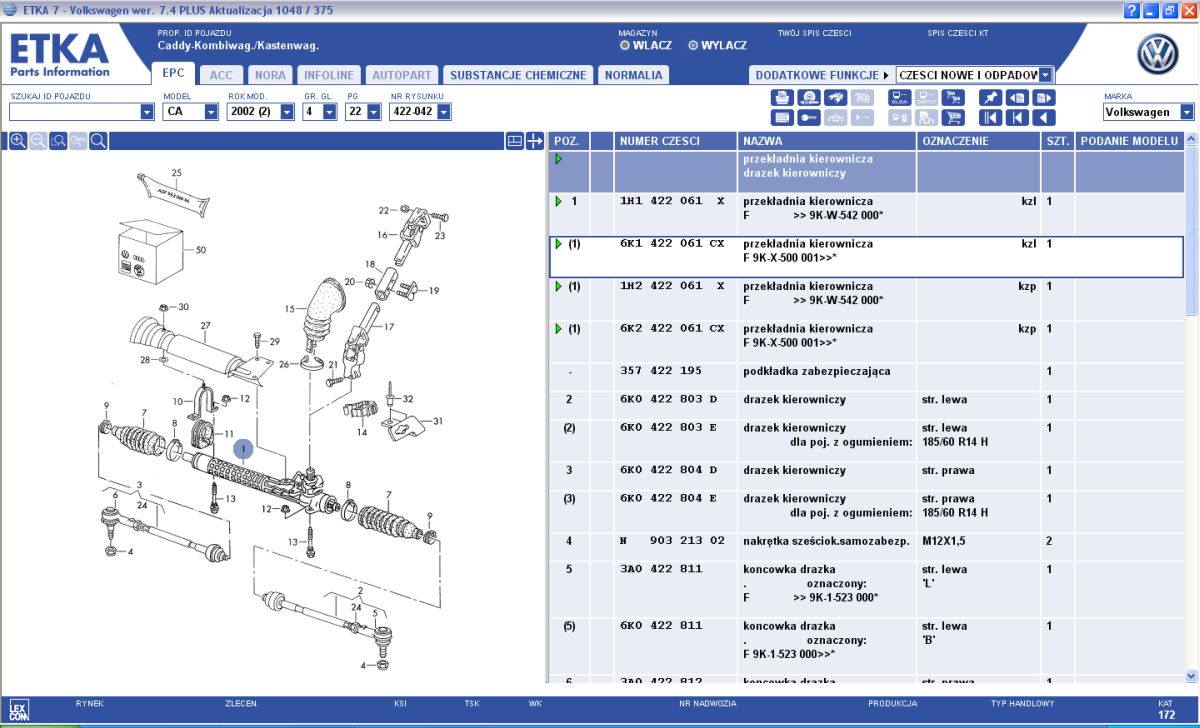Select part number 6K0 422 803 D

669,400
